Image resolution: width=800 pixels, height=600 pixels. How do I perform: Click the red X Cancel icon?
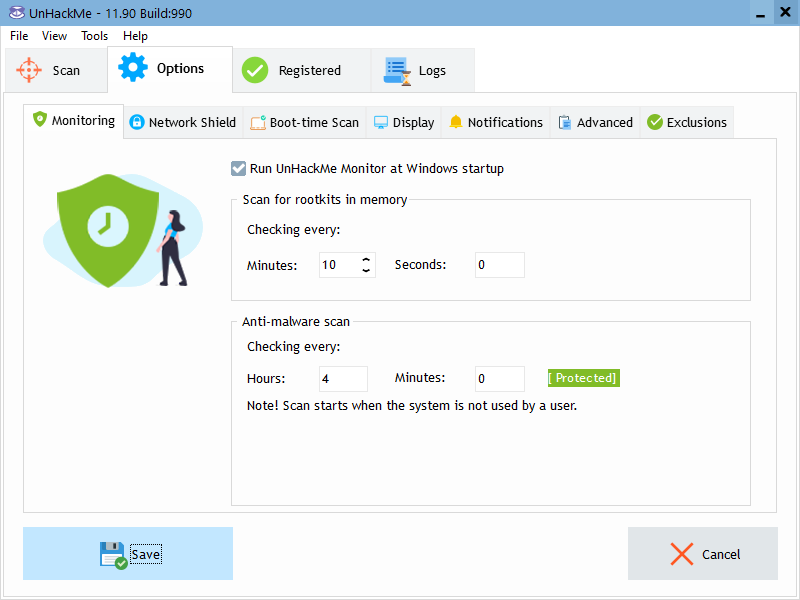click(682, 554)
